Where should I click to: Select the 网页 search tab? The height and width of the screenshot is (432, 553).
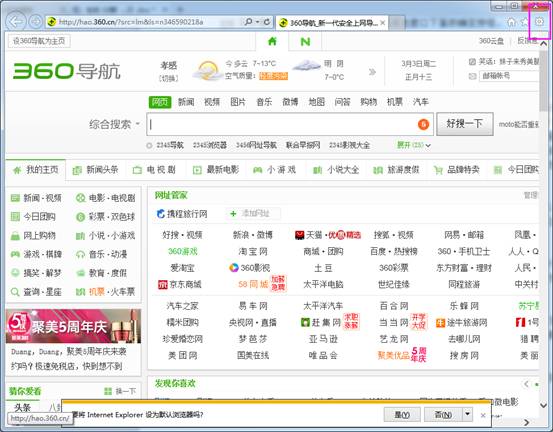[160, 102]
